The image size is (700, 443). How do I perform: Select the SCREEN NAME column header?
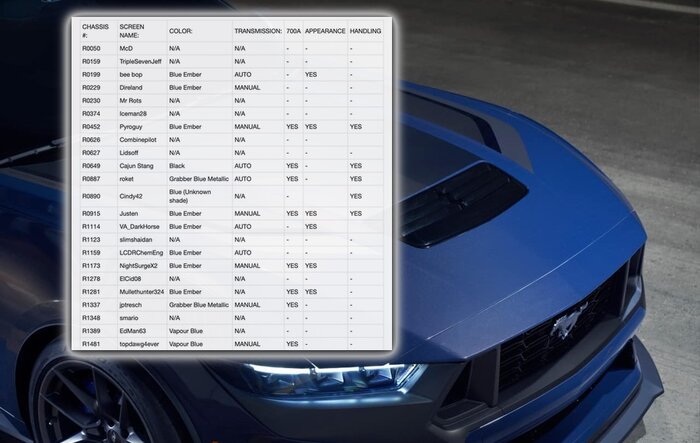tap(135, 29)
